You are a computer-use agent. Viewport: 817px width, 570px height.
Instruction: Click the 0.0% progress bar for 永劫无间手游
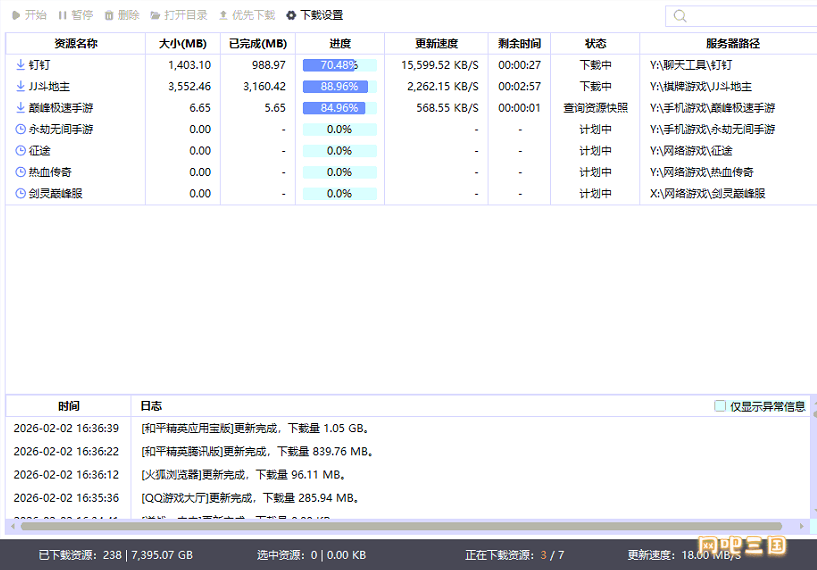click(x=340, y=129)
